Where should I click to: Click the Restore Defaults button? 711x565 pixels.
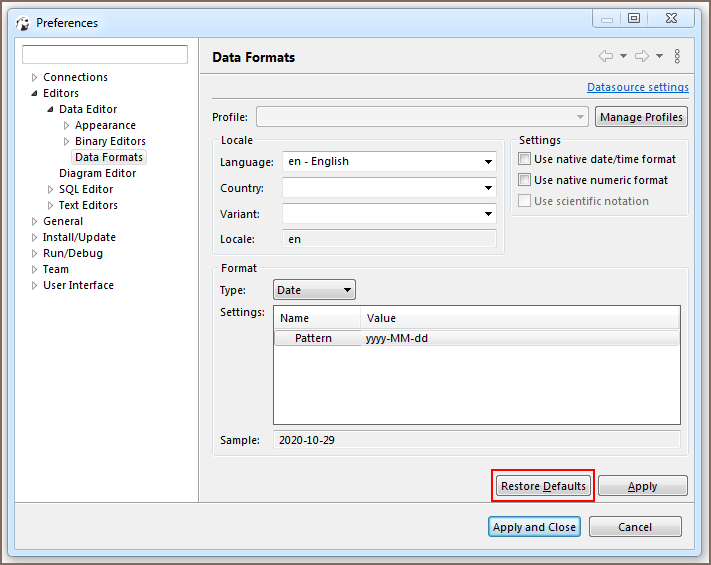(x=543, y=486)
